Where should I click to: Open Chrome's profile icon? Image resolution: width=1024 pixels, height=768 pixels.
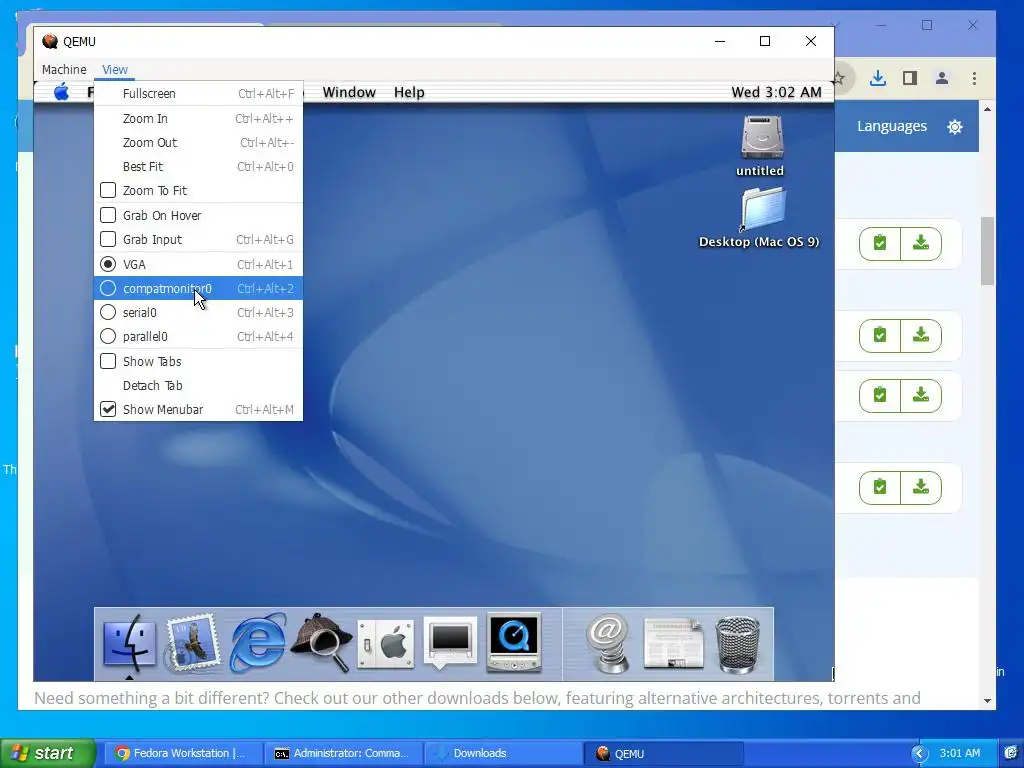click(x=942, y=78)
